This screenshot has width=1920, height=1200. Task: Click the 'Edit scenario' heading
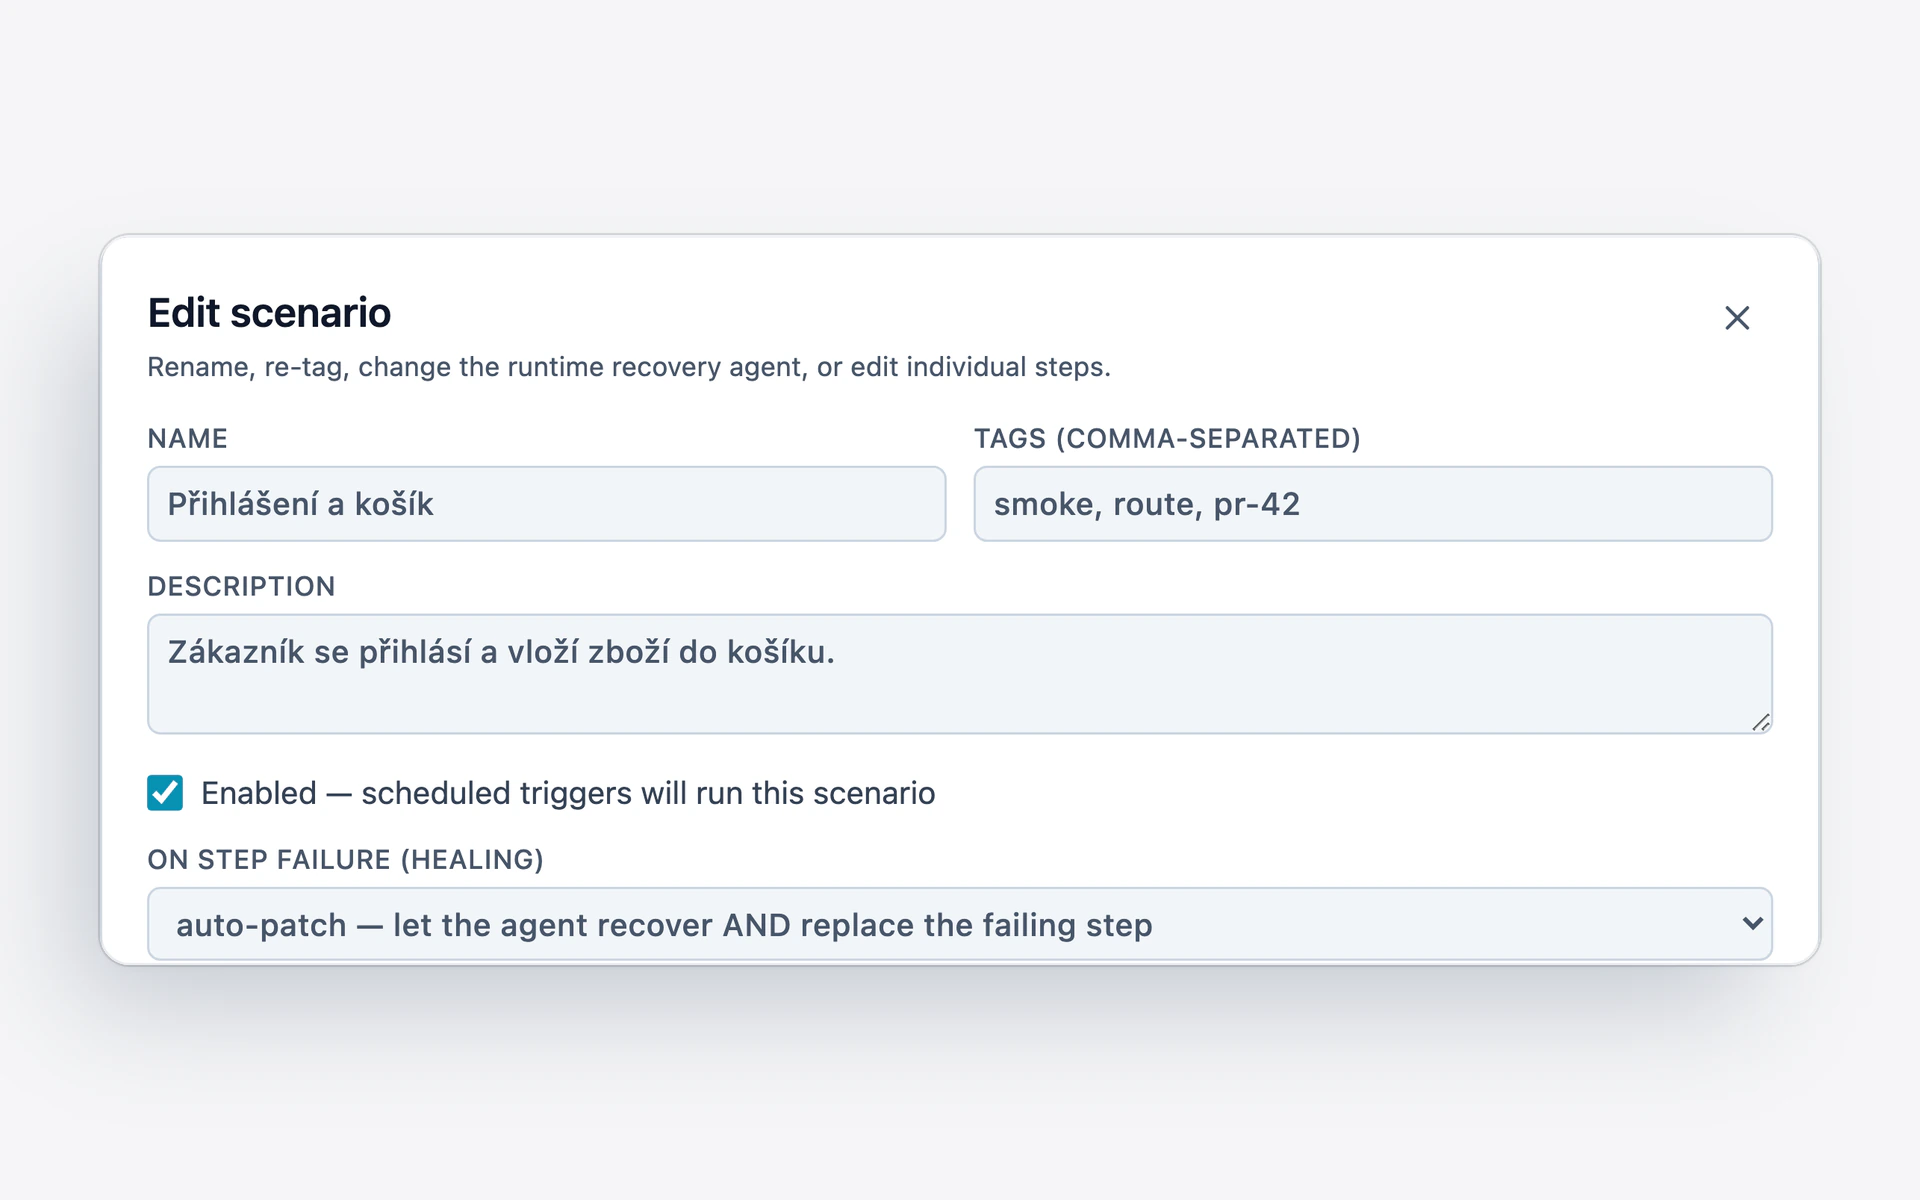[269, 313]
